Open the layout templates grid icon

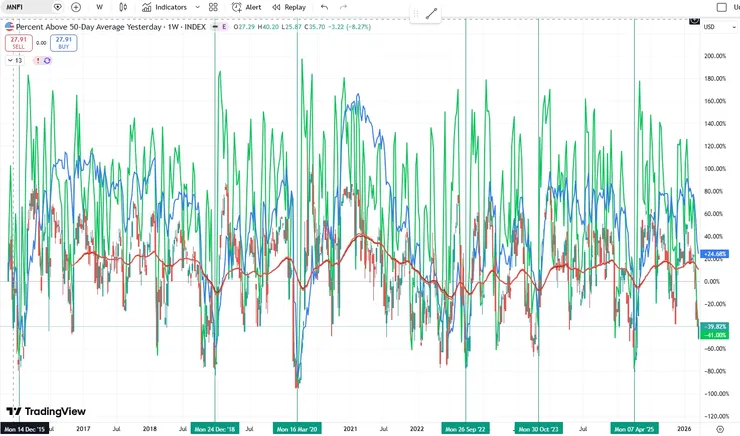tap(213, 7)
